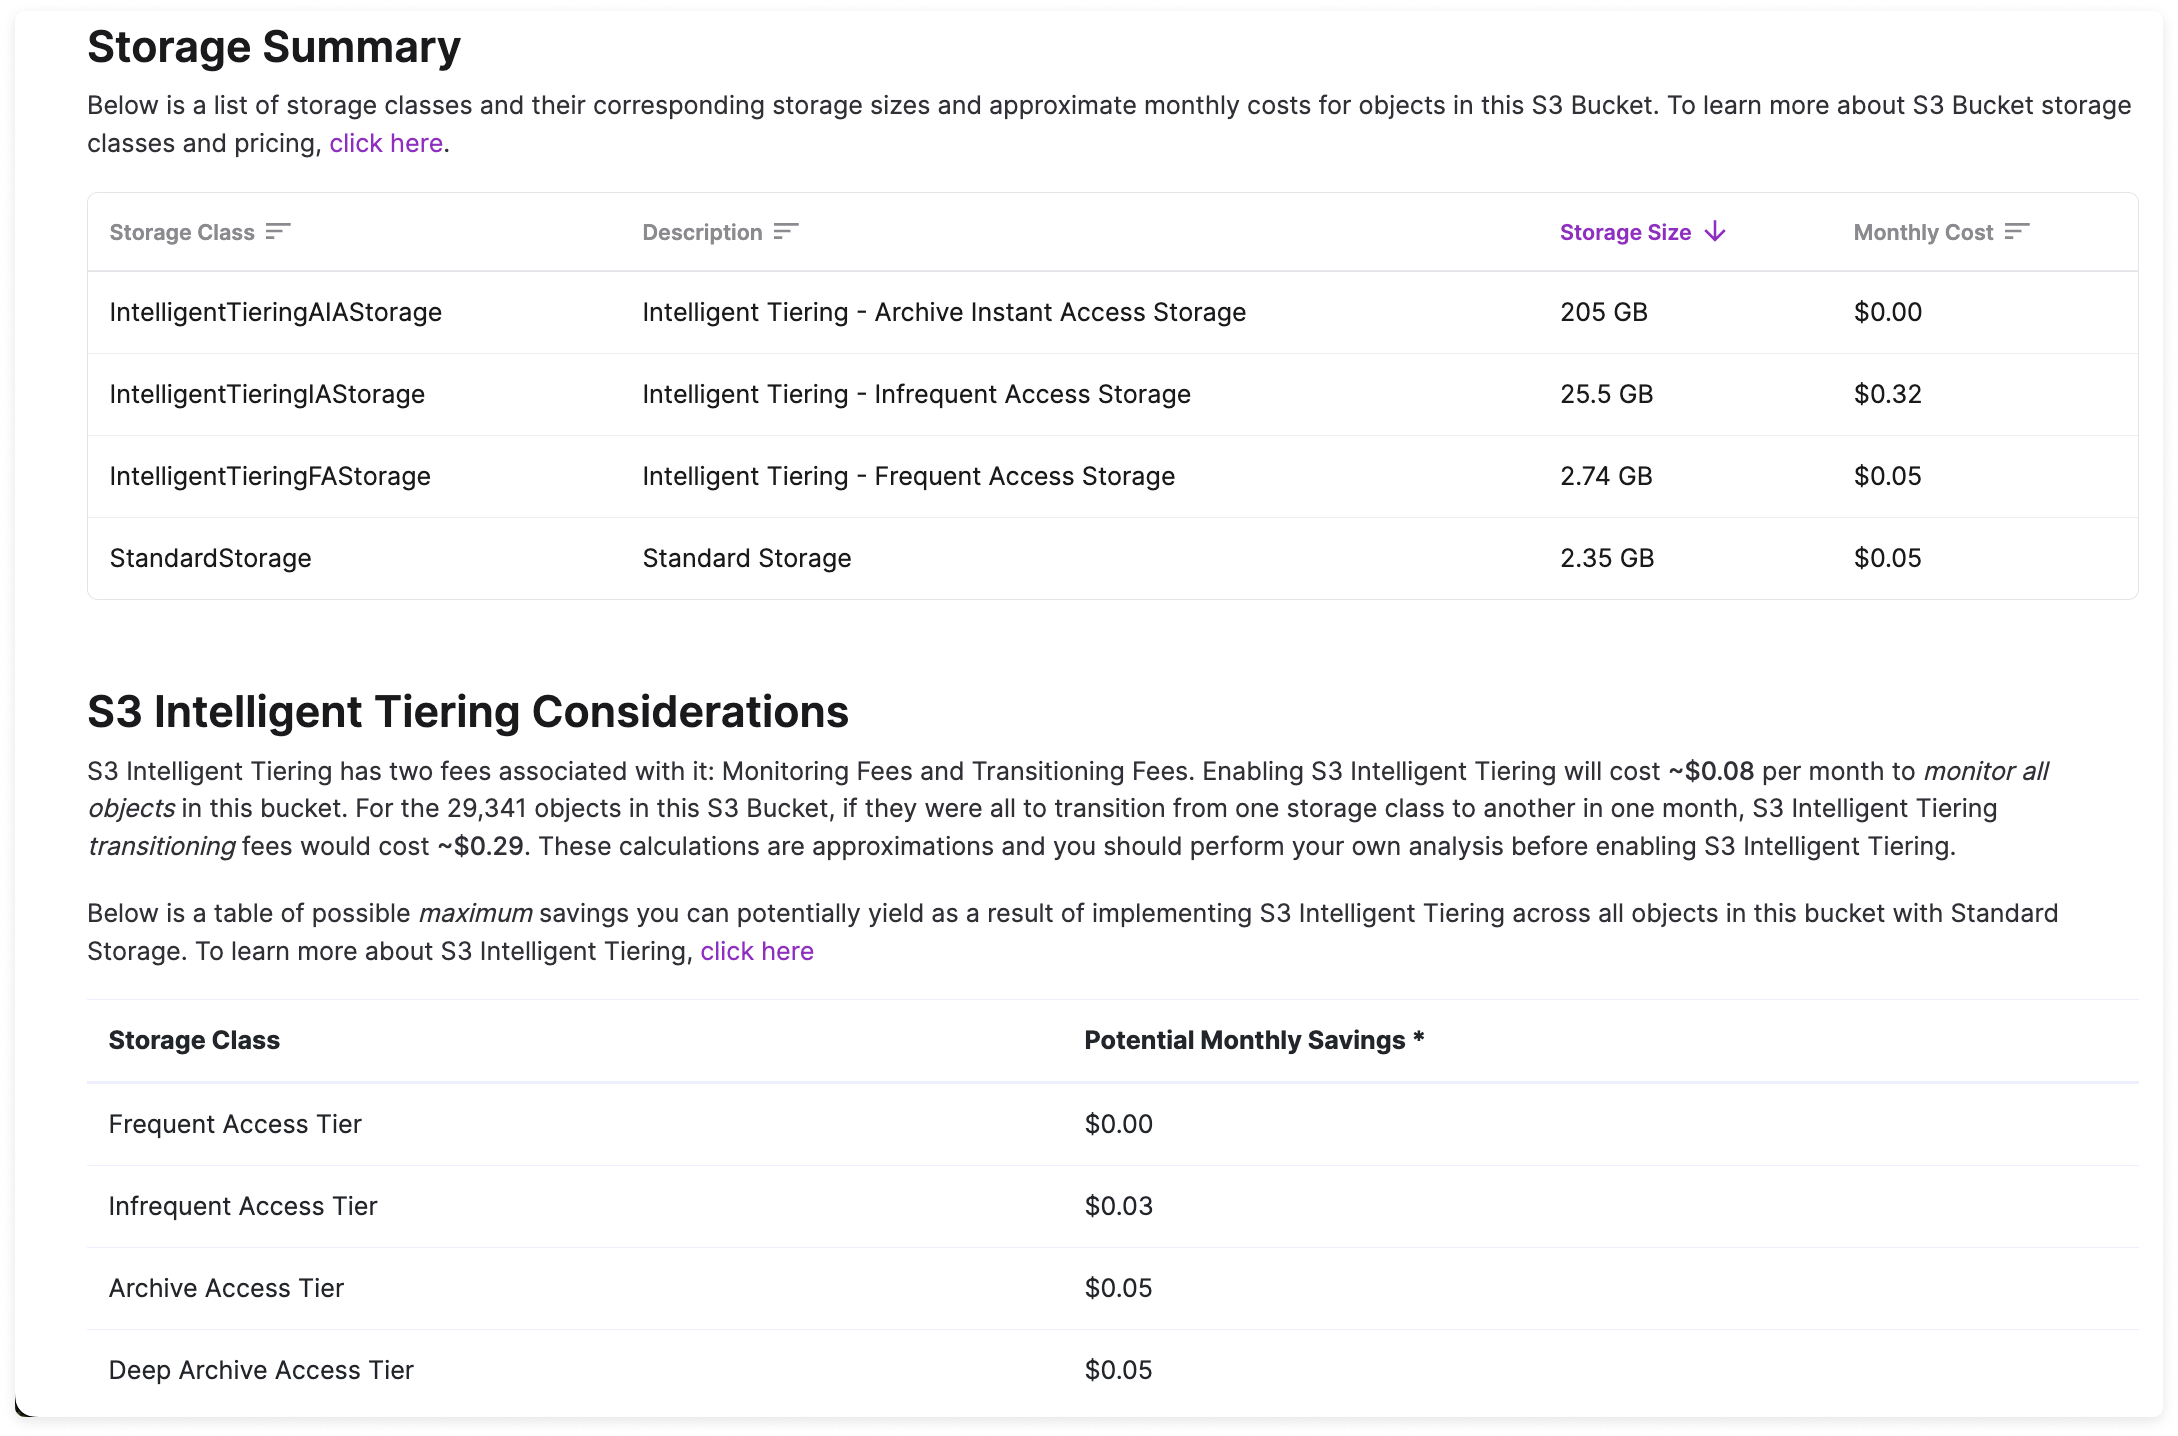Image resolution: width=2178 pixels, height=1436 pixels.
Task: Click the ~$0.29 transitioning fee amount
Action: tap(480, 846)
